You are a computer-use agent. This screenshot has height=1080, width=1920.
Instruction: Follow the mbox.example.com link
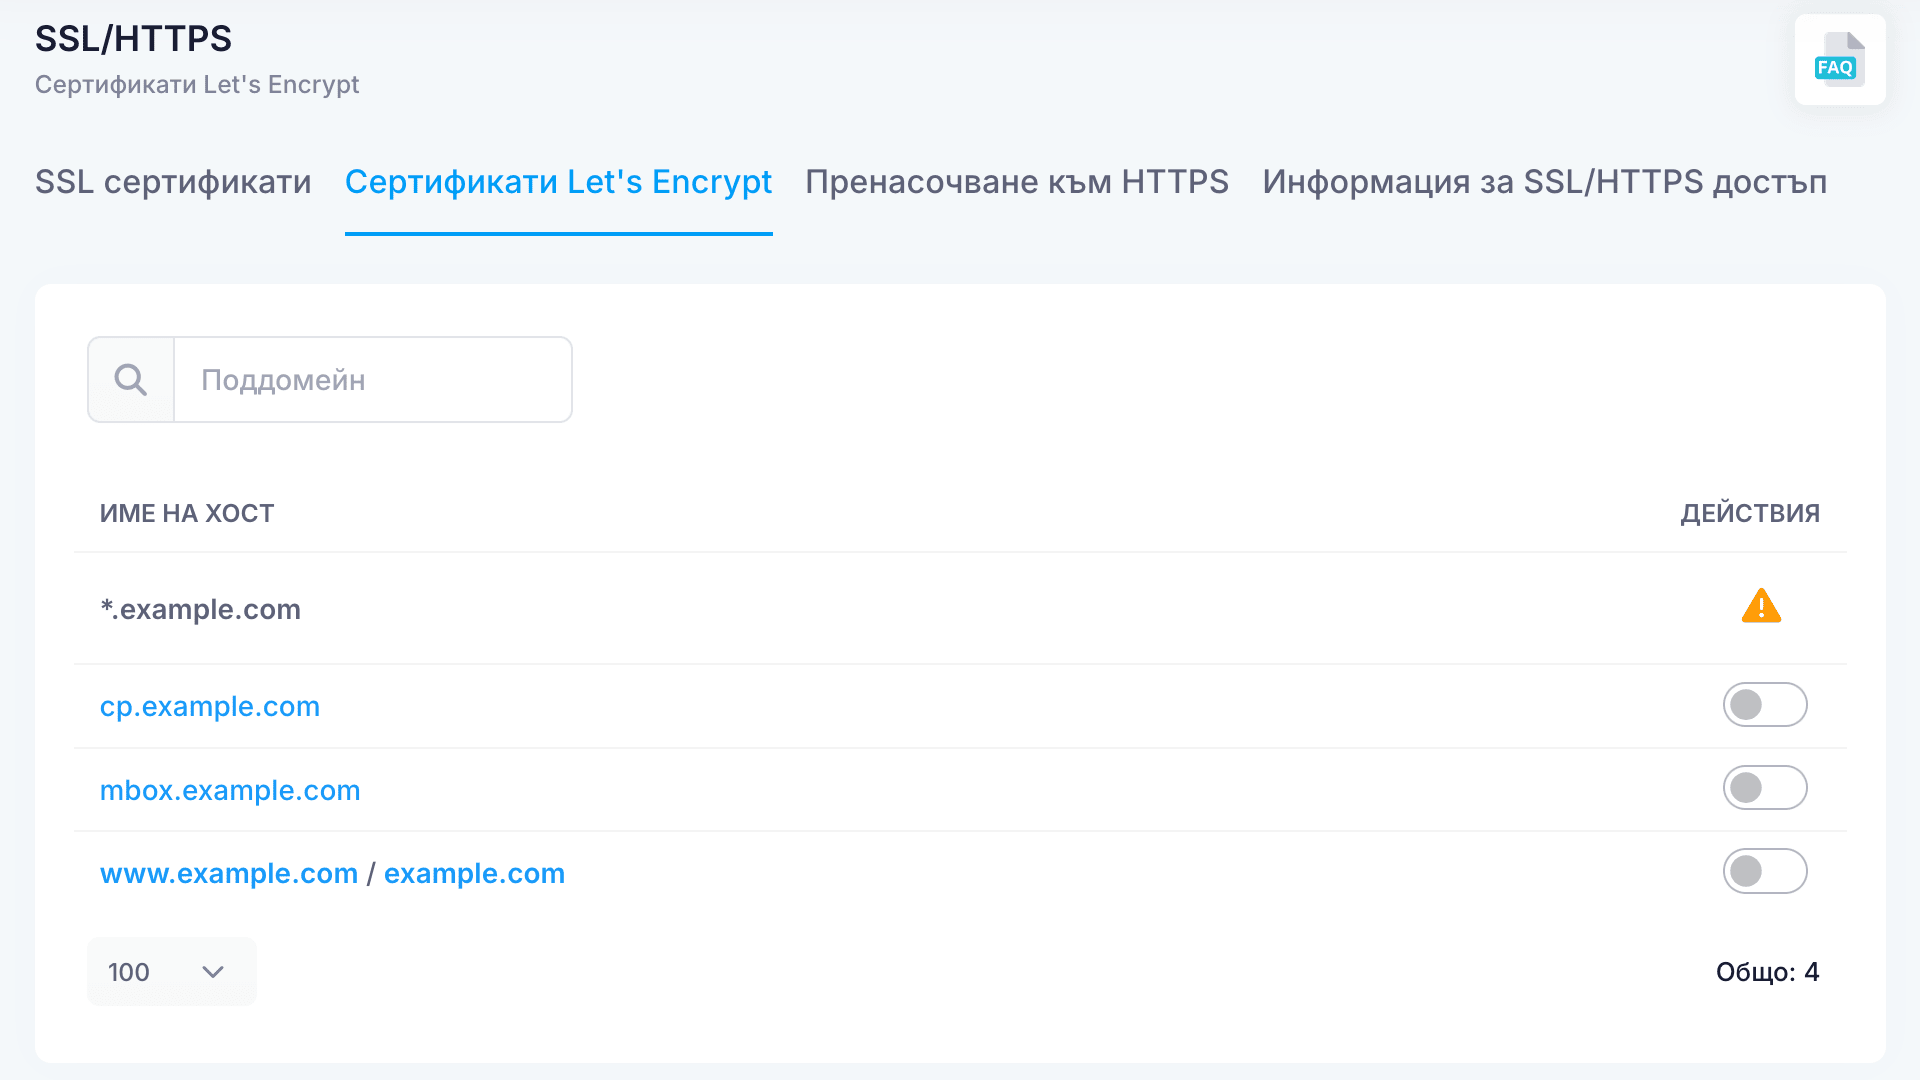pos(230,791)
